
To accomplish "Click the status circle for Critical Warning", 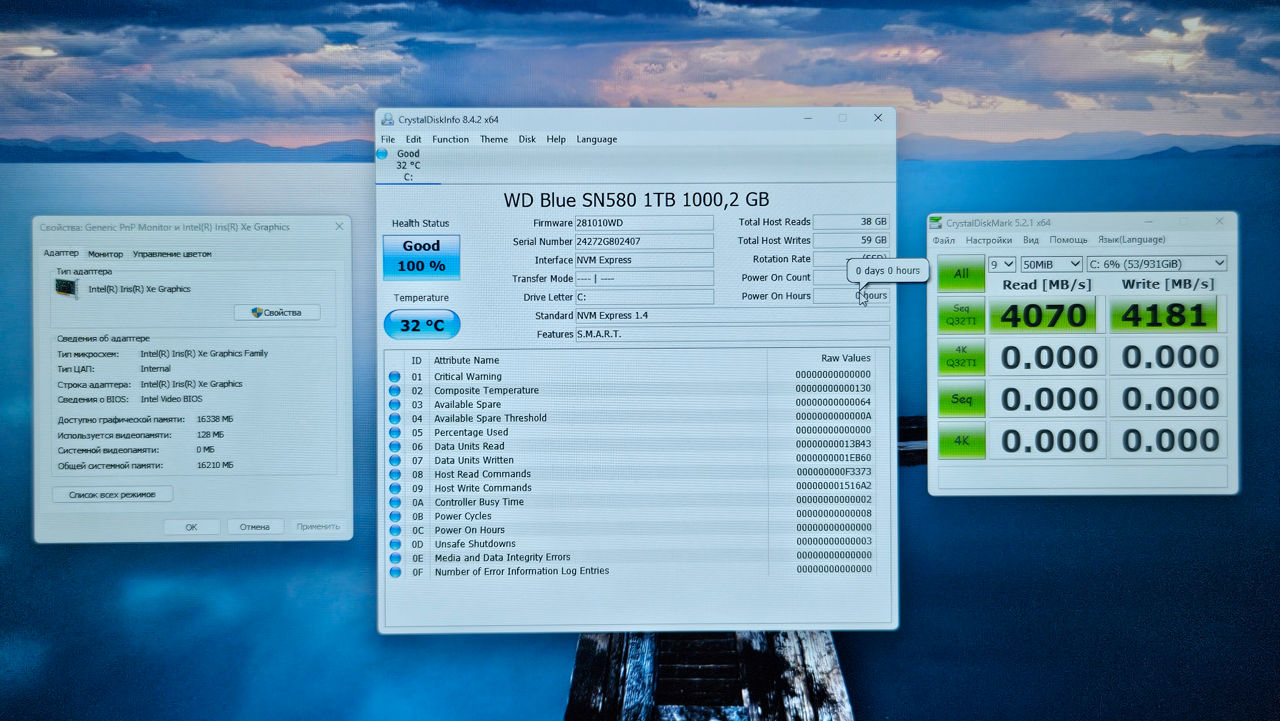I will [x=394, y=376].
